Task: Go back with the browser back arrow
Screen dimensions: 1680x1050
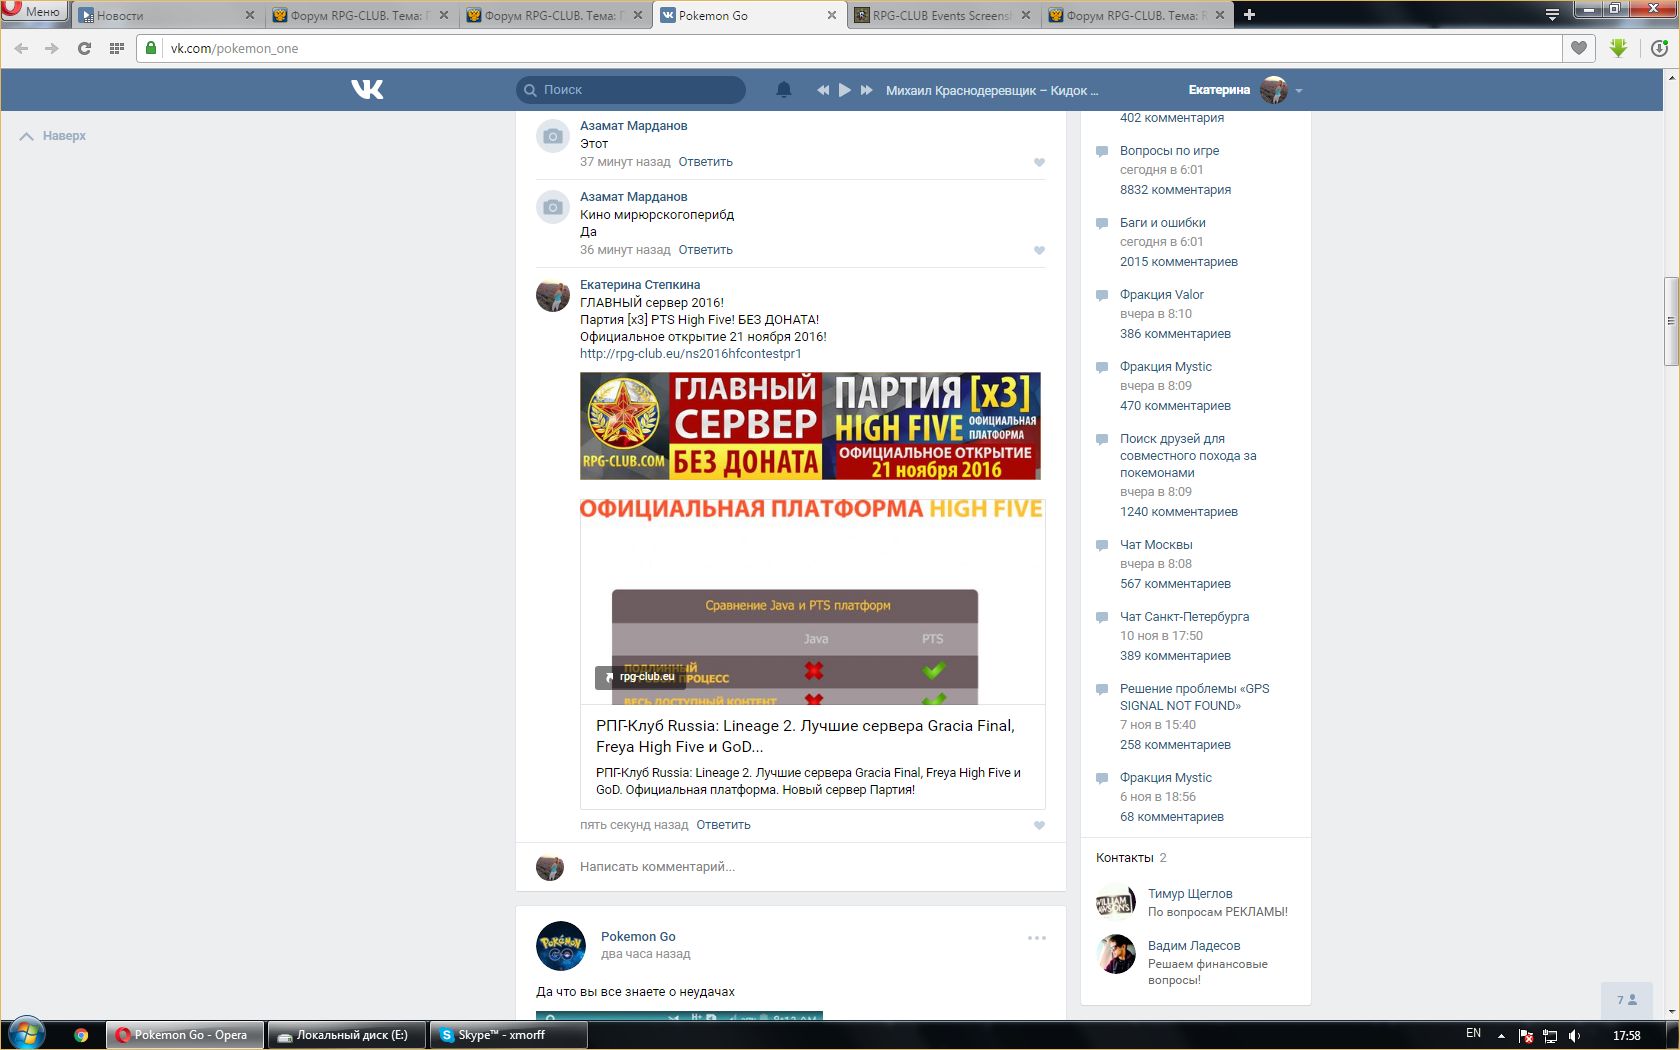Action: (22, 48)
